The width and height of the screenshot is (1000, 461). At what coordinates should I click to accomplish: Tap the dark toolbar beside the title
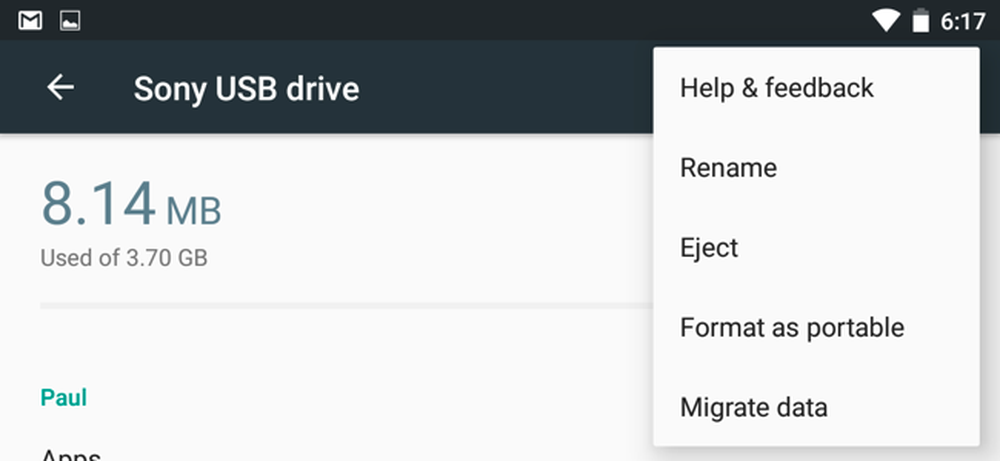click(504, 87)
